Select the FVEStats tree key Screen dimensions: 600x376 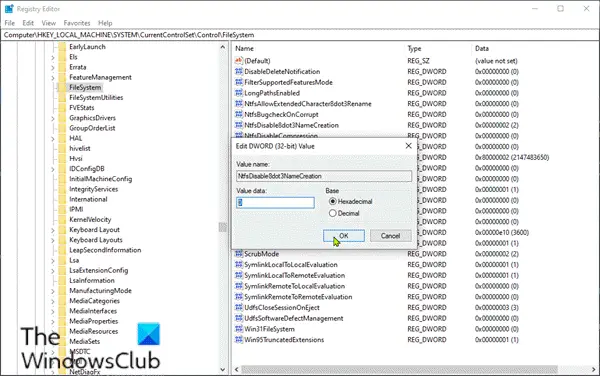82,108
